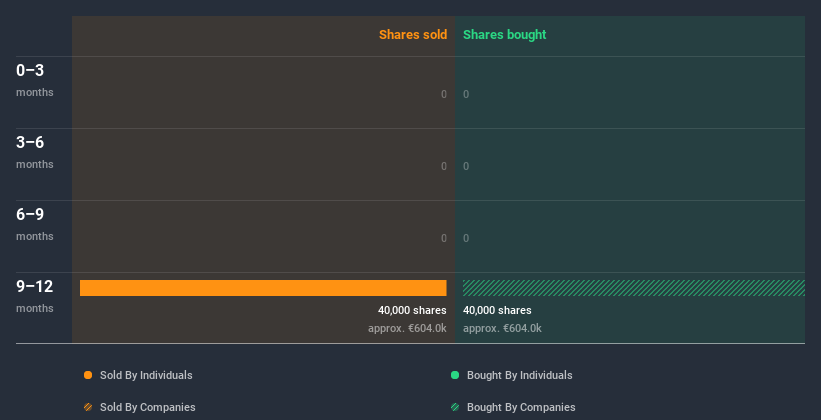Toggle the Sold By Companies legend label
This screenshot has height=420, width=821.
[x=148, y=407]
